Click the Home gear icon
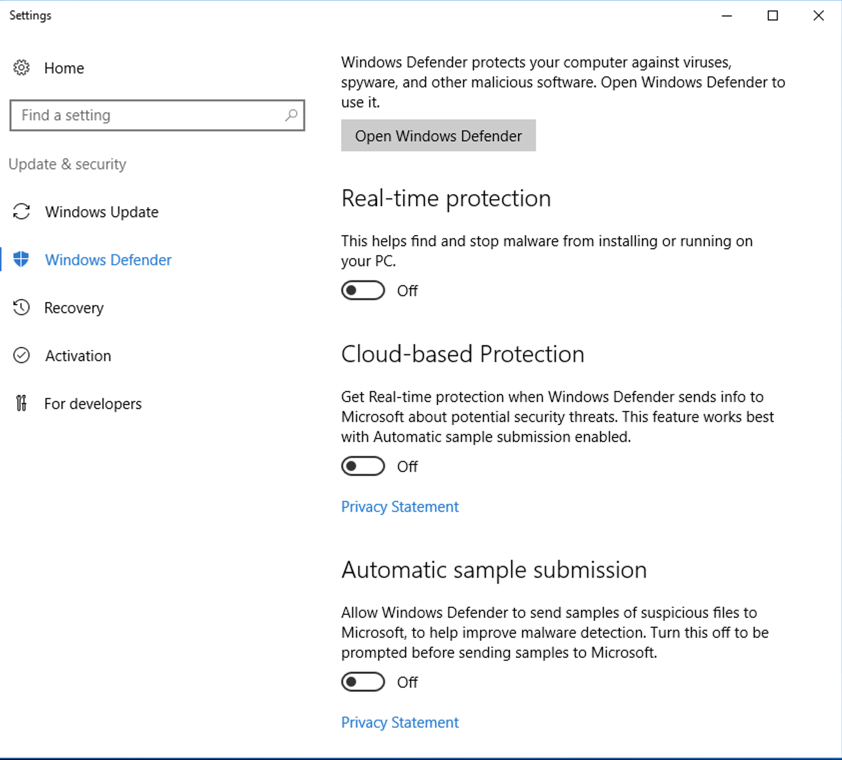Viewport: 842px width, 760px height. point(21,68)
